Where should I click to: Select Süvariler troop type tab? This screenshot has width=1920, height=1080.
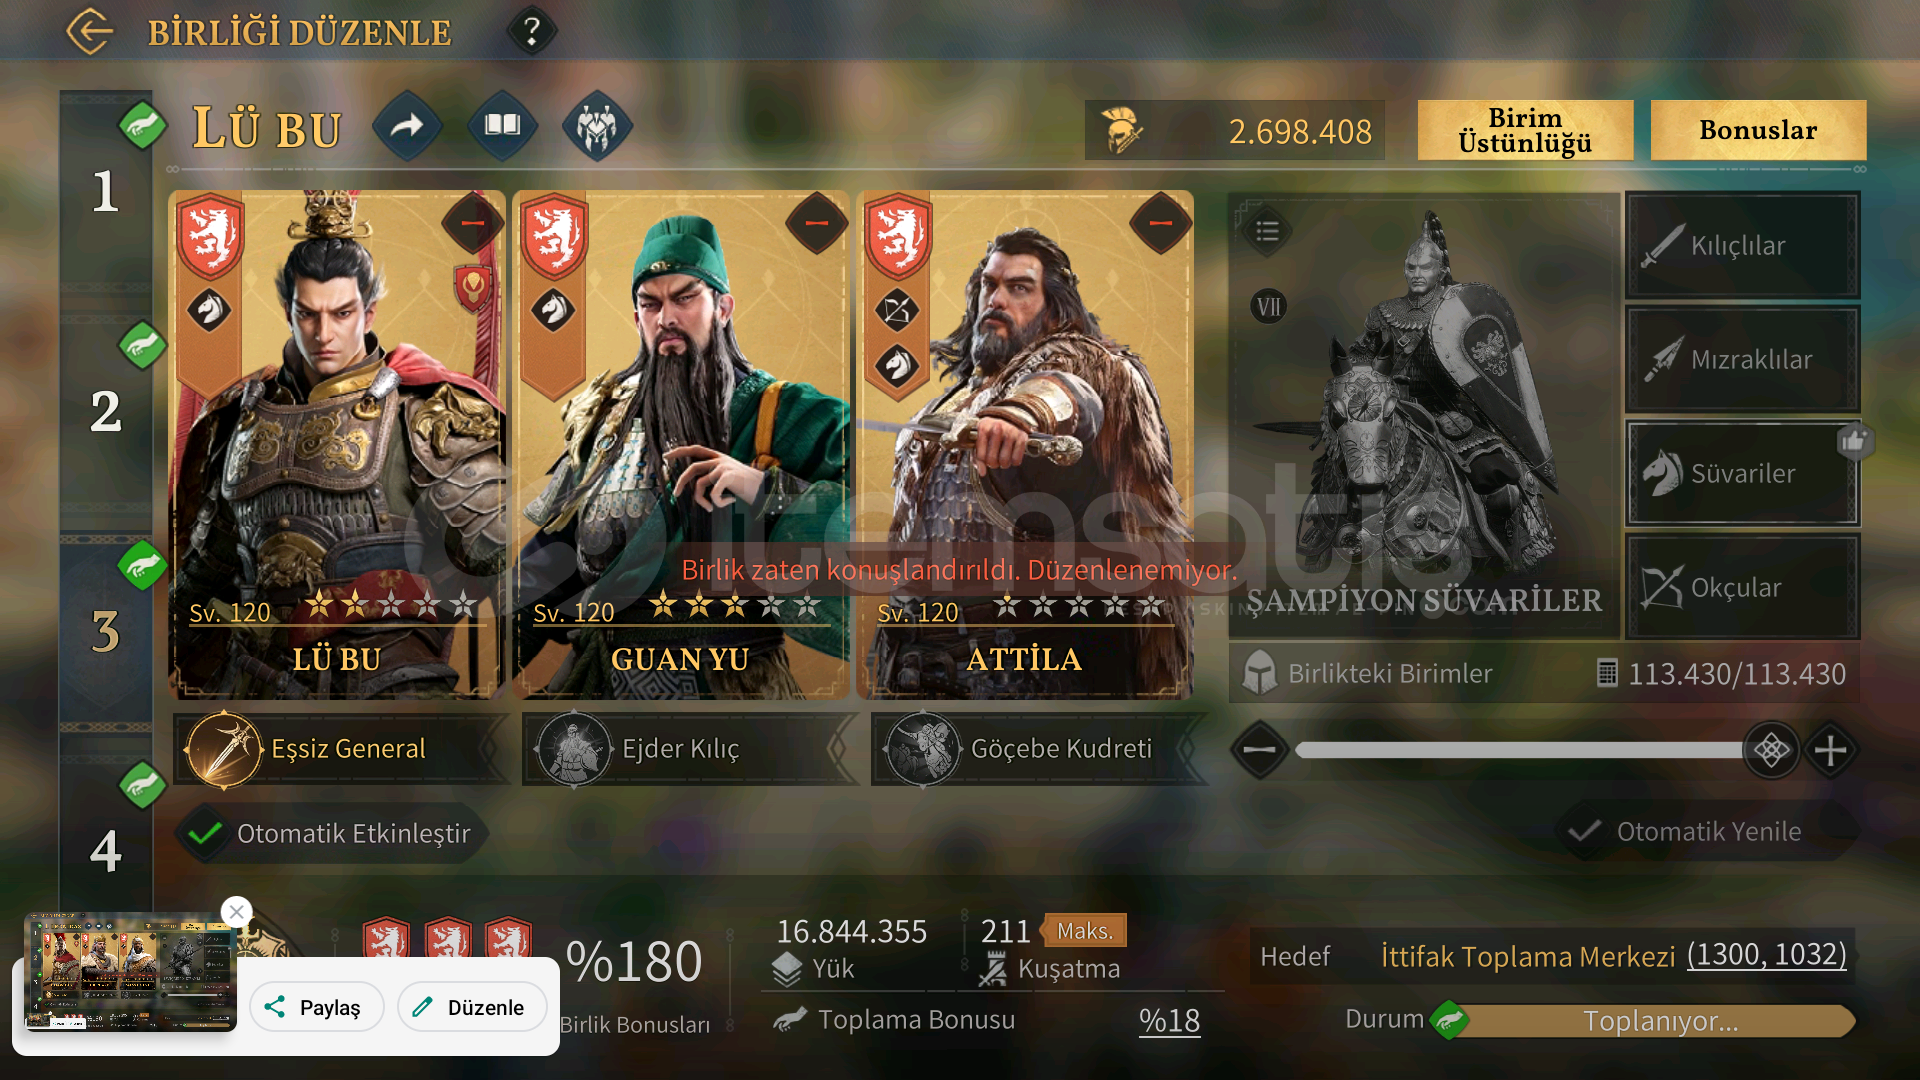(1742, 473)
